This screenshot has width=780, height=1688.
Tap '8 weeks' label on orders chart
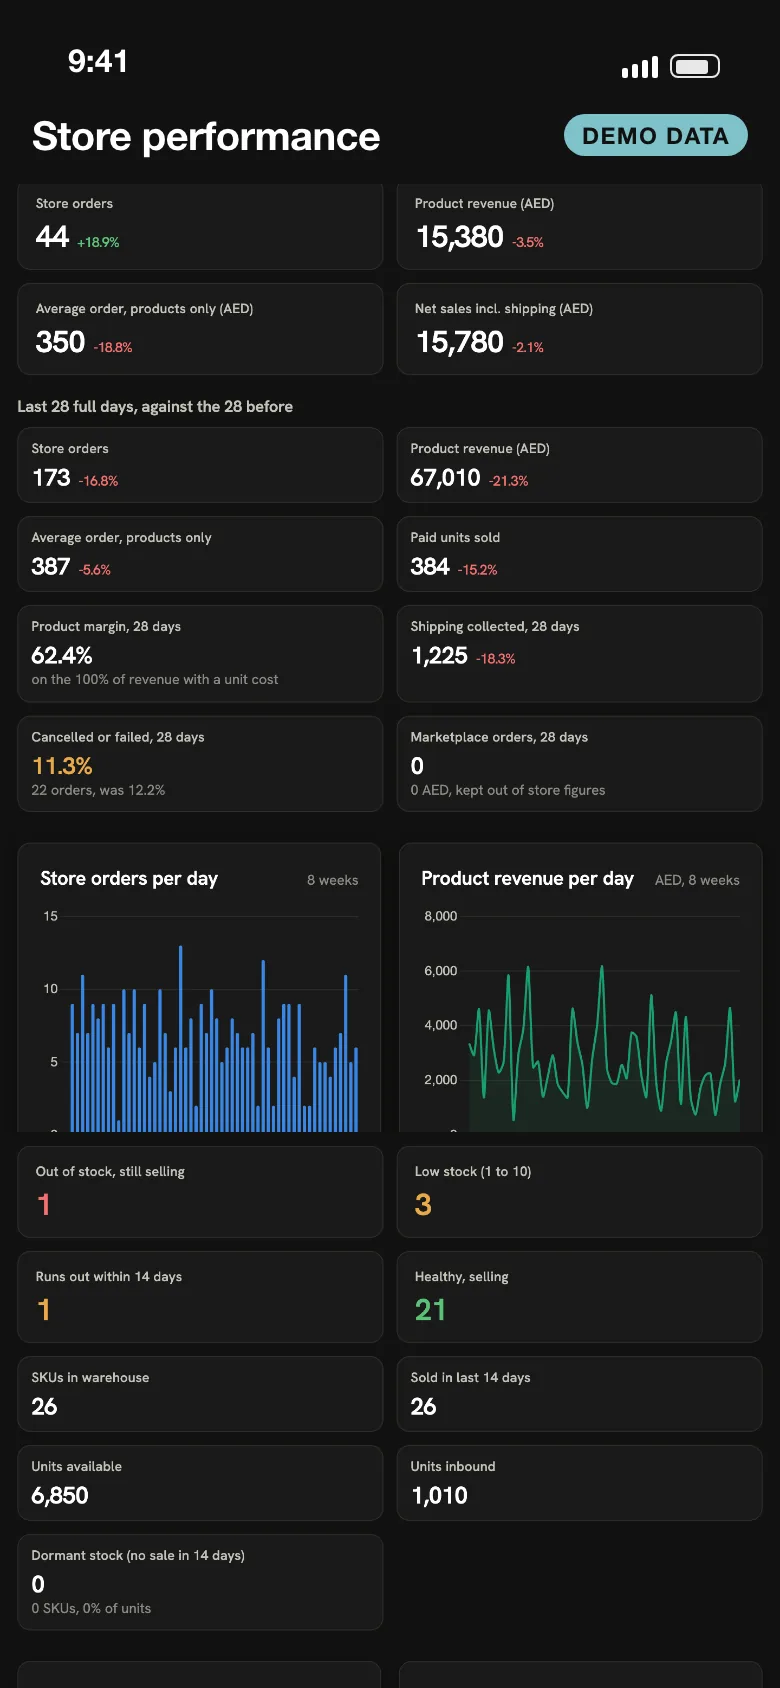(x=332, y=880)
